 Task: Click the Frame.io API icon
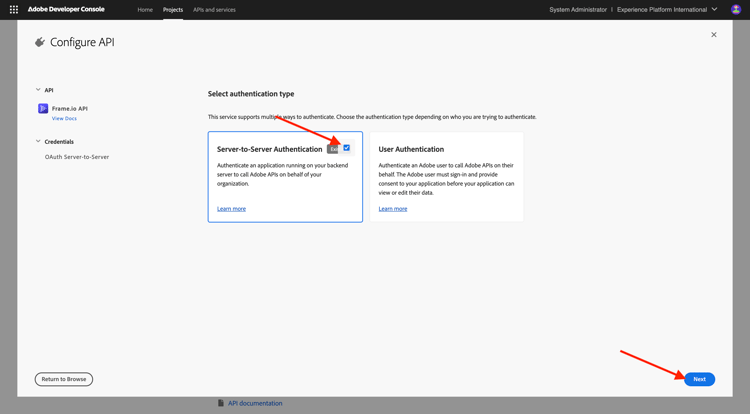43,109
